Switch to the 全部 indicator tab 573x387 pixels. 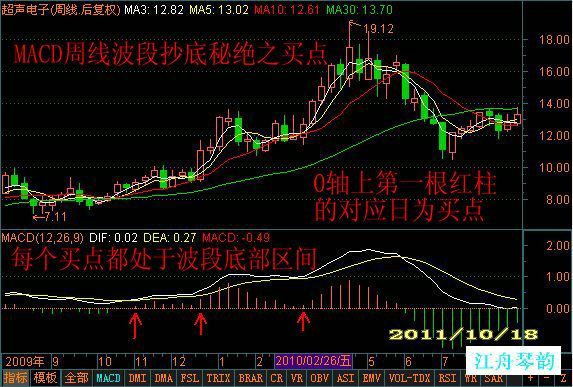coord(76,377)
